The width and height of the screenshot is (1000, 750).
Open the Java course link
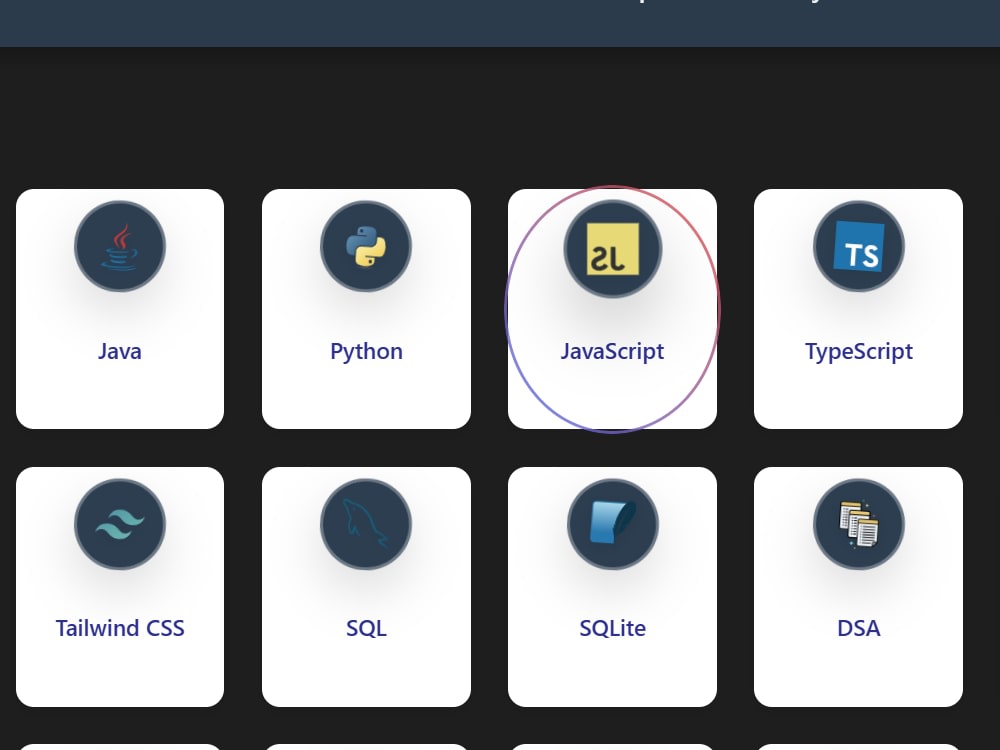click(x=120, y=351)
